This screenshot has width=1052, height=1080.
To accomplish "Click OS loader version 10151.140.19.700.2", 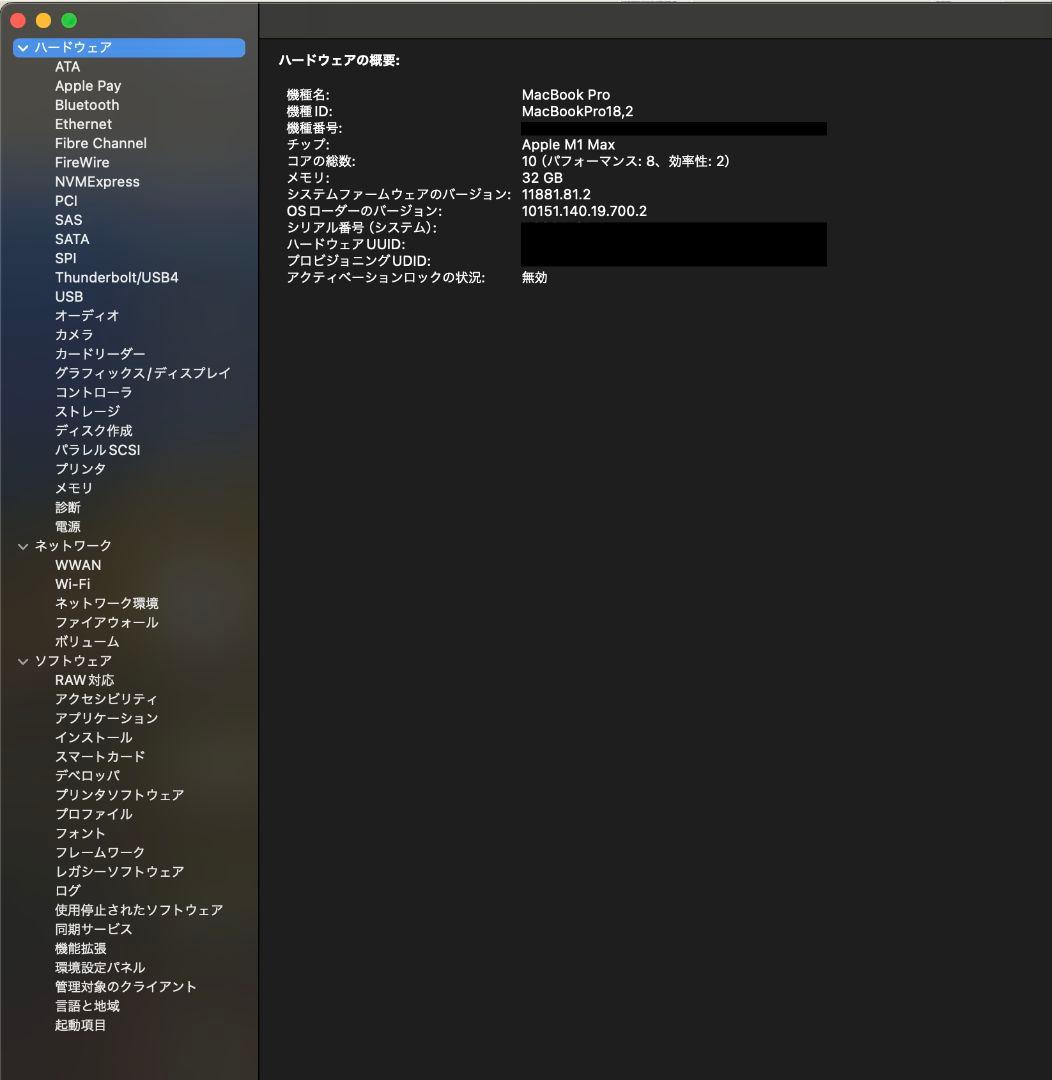I will pos(584,211).
